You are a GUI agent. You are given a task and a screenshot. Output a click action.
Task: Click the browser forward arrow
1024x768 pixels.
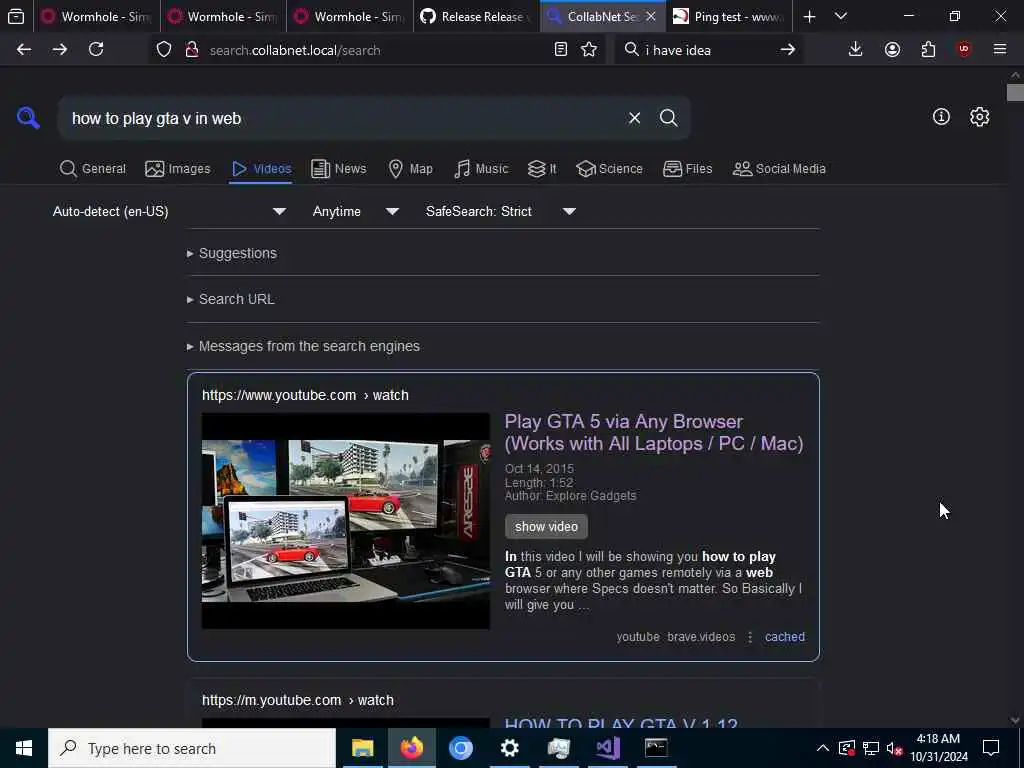click(59, 49)
